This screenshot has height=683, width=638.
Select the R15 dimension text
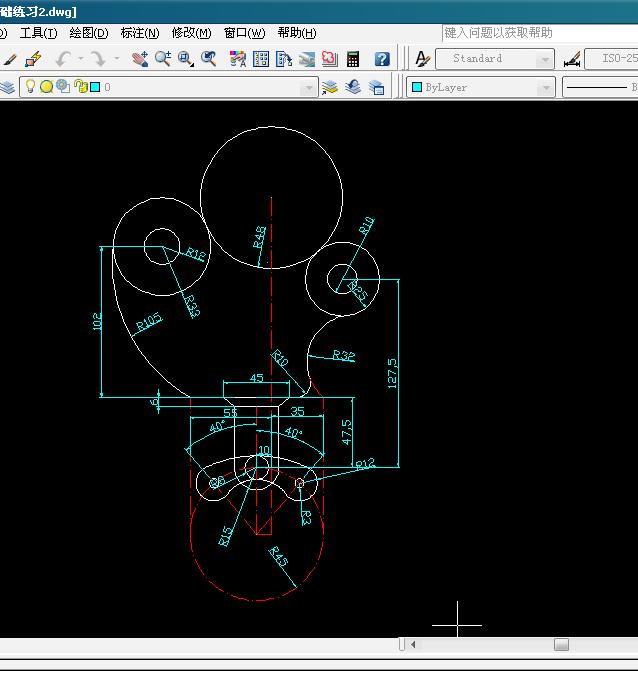225,536
